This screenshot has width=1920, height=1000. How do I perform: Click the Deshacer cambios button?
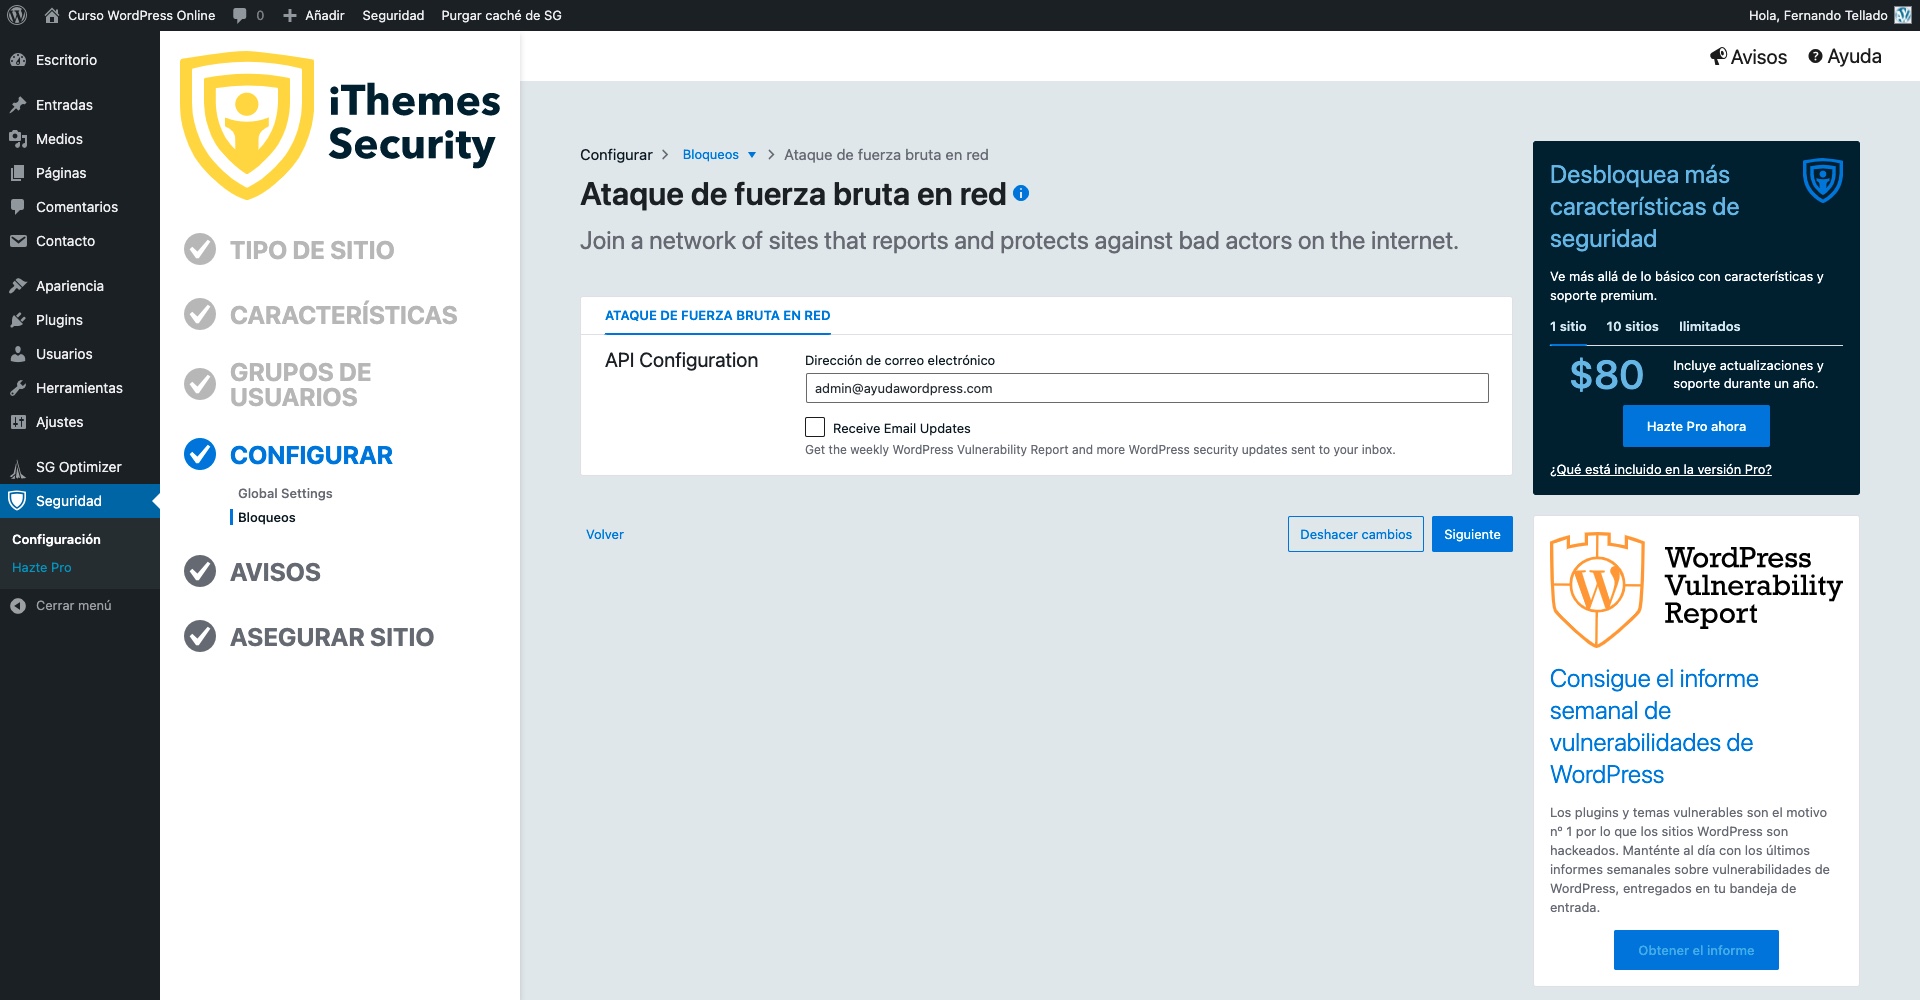[1356, 534]
